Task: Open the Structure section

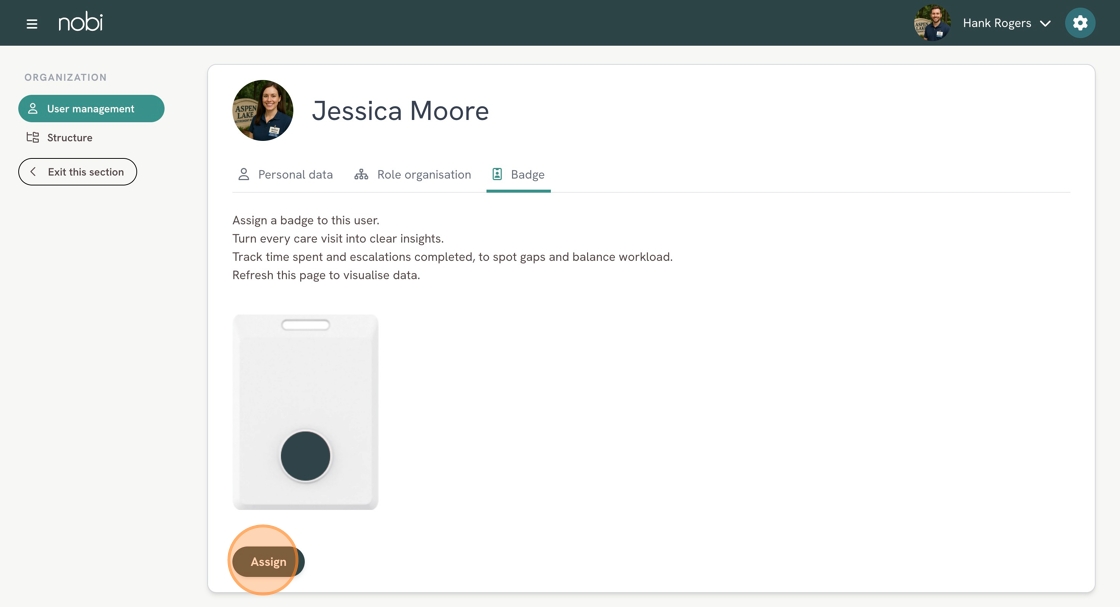Action: click(x=59, y=137)
